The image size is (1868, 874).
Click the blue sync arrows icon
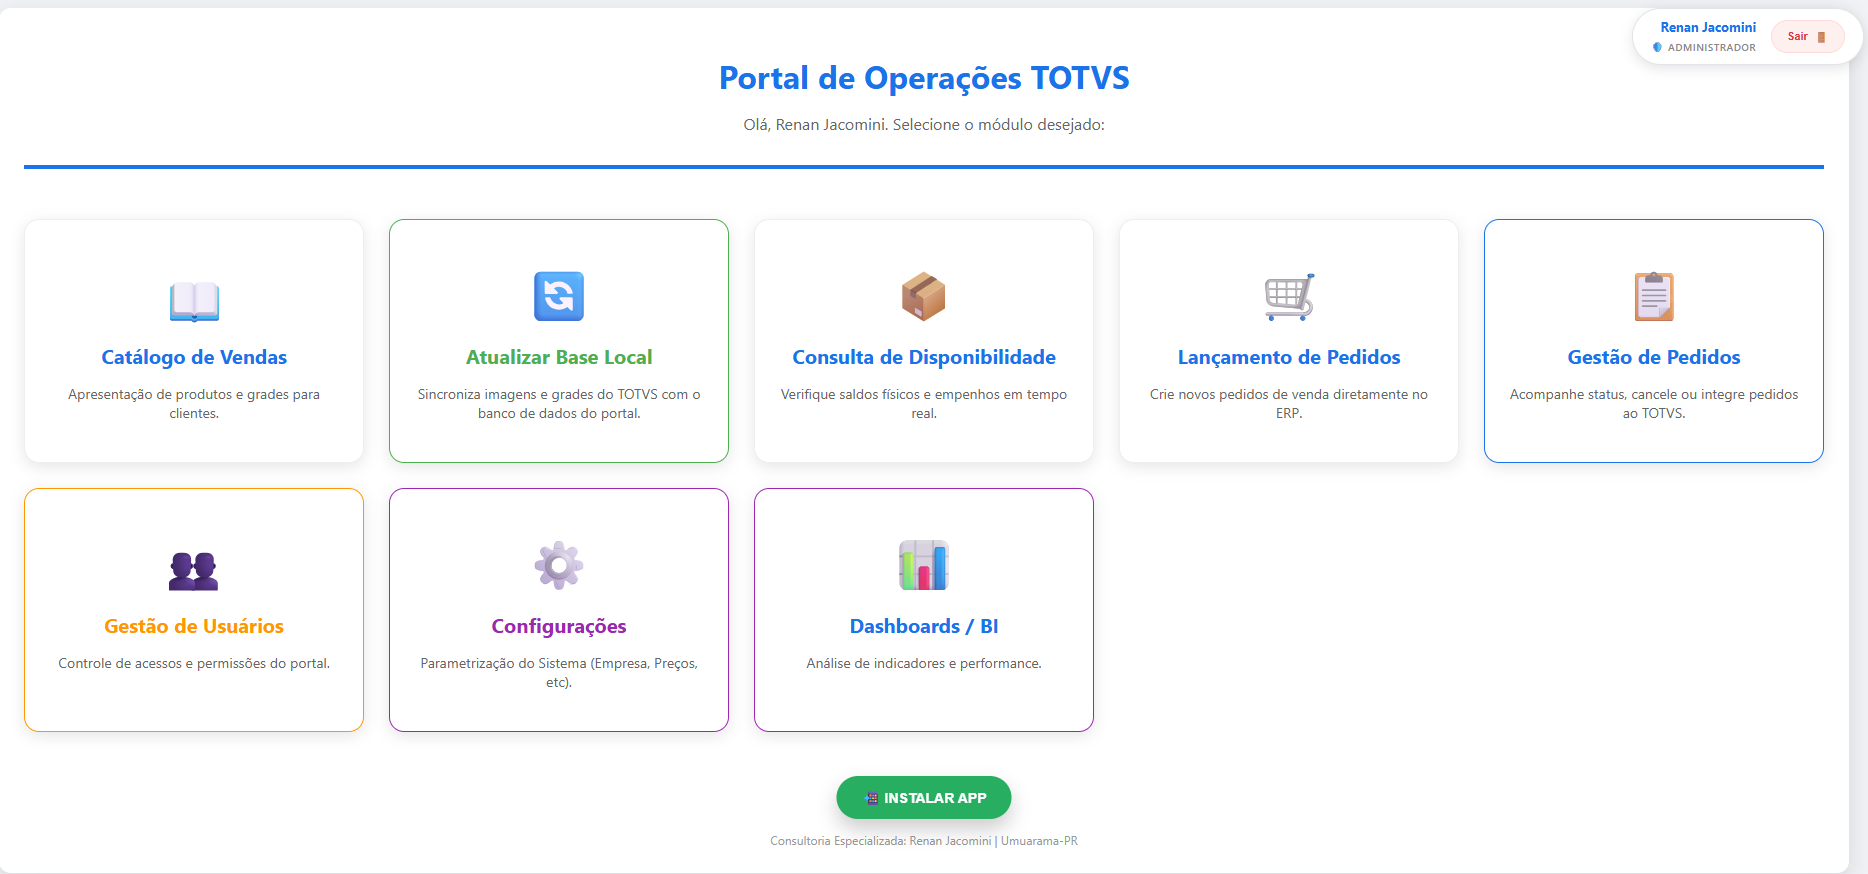tap(559, 296)
